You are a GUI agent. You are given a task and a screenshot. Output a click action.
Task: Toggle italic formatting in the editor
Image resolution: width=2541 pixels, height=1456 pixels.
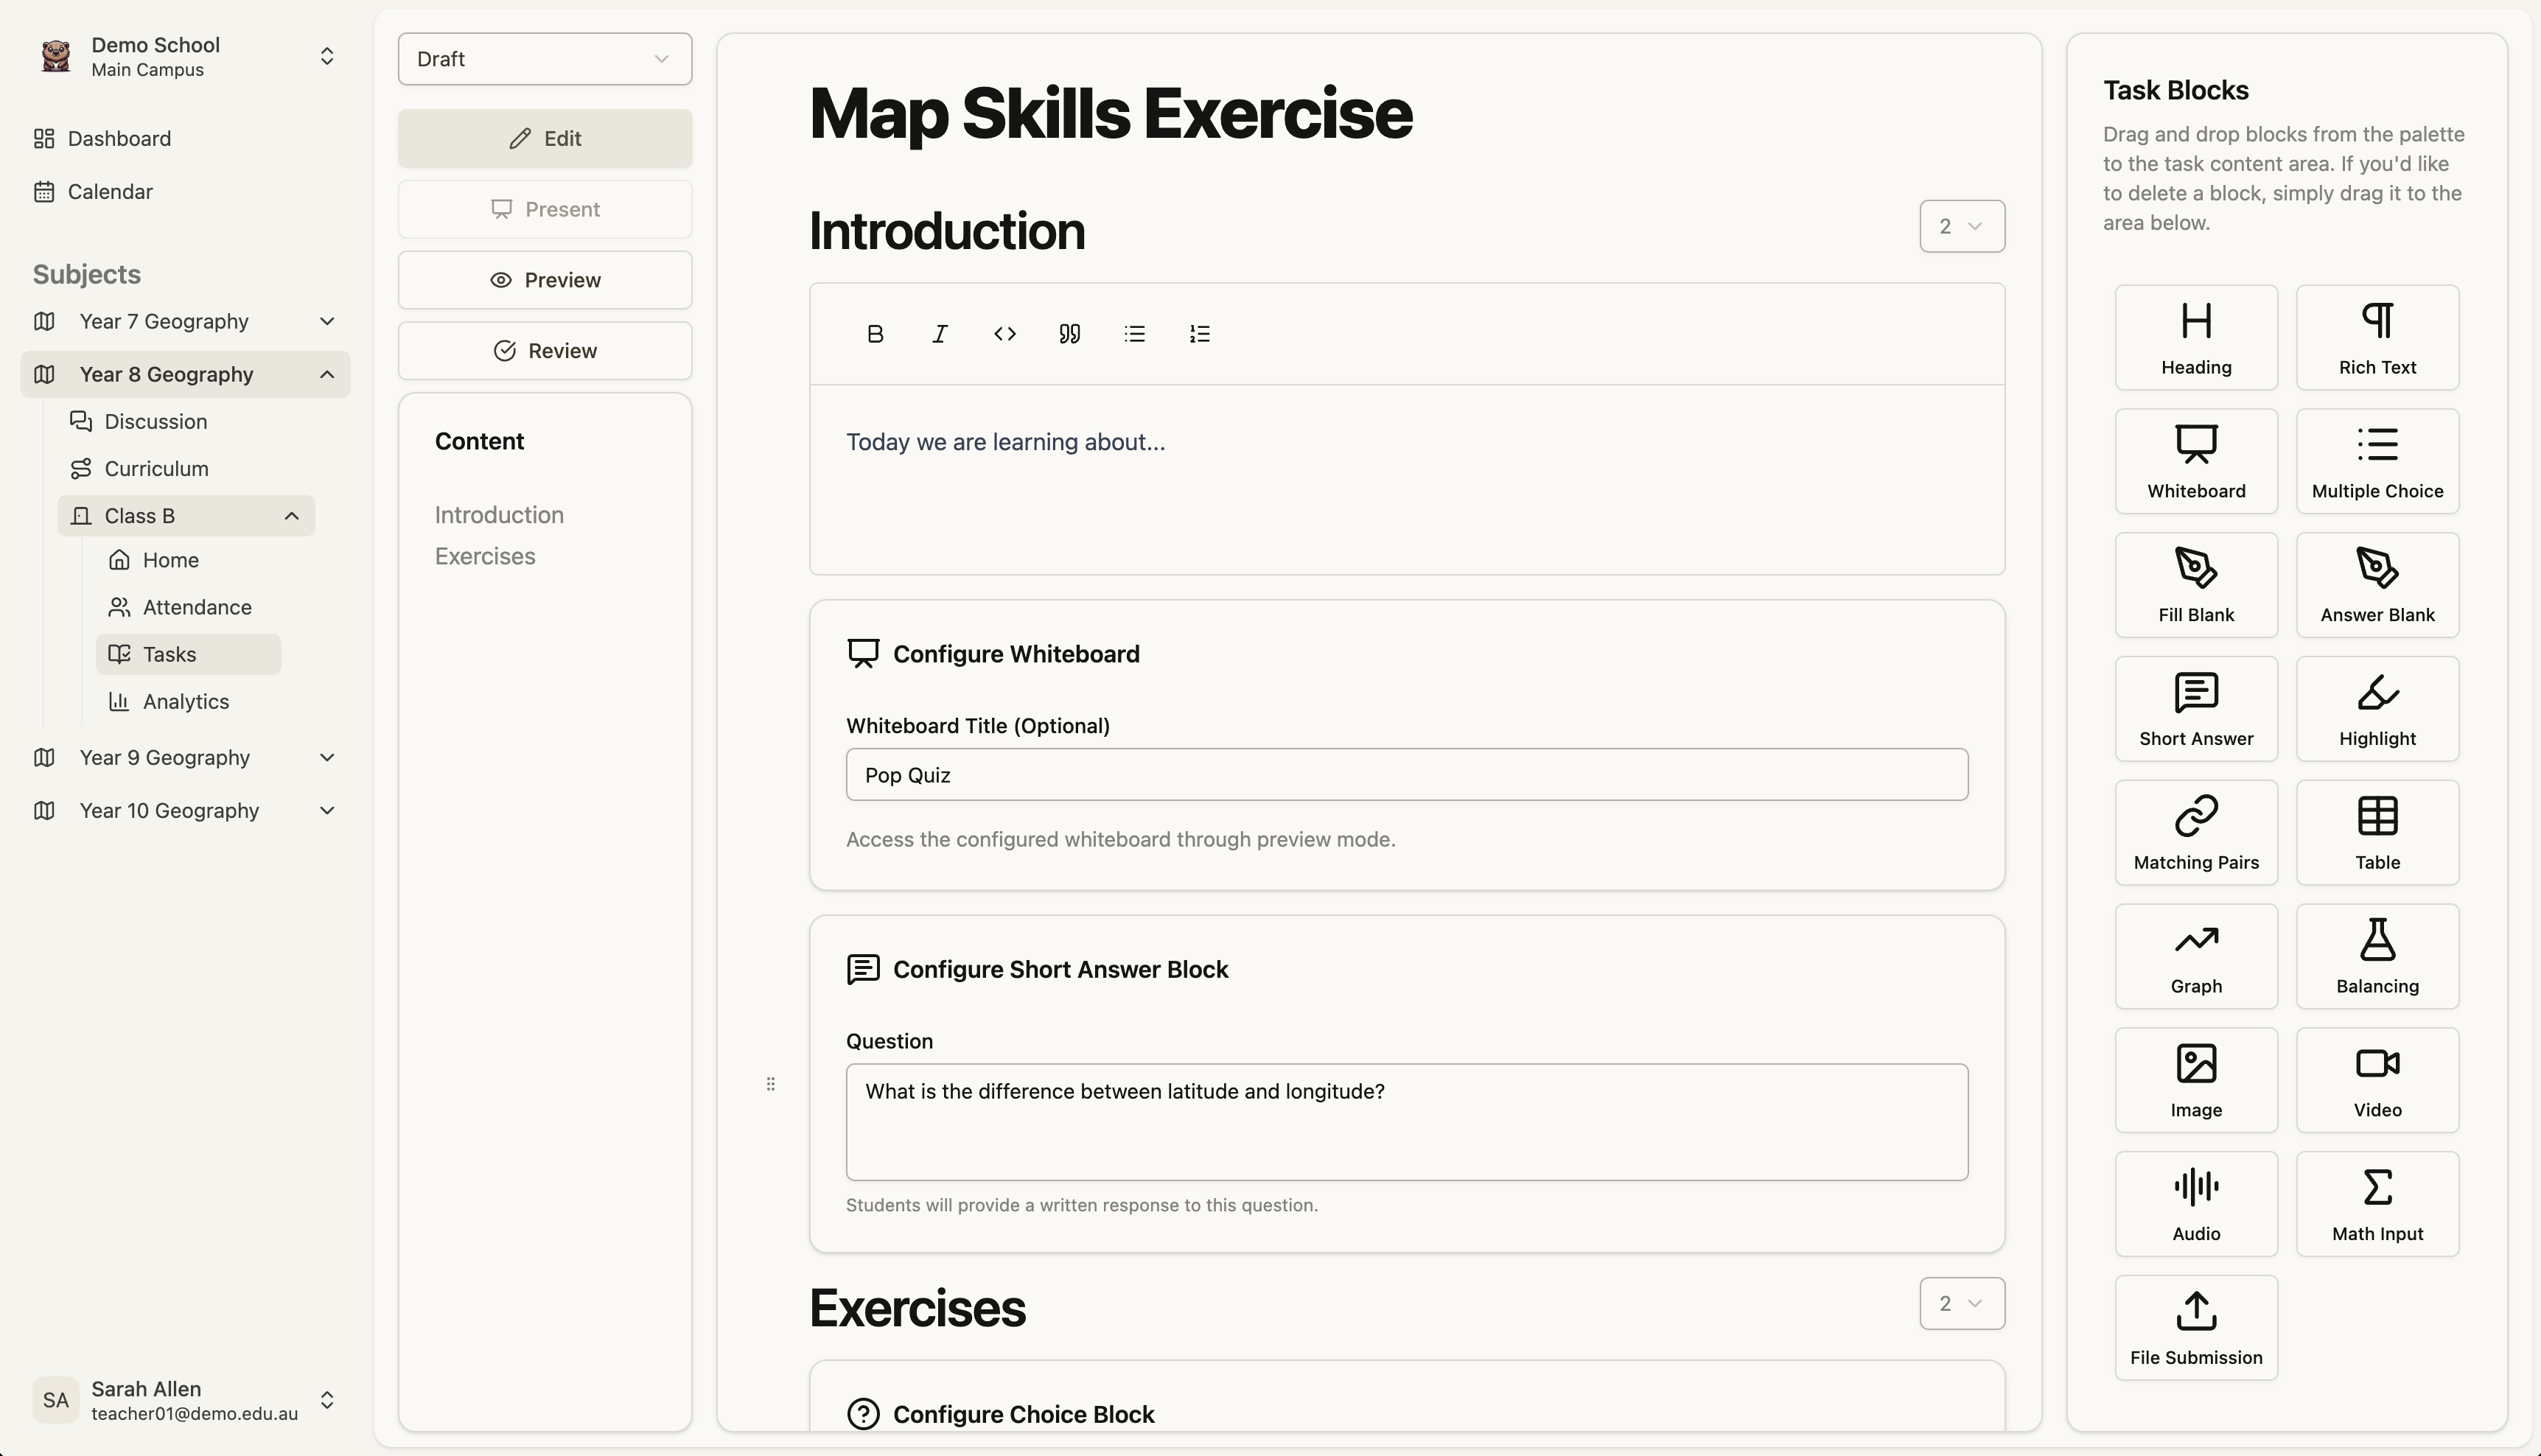click(x=939, y=333)
